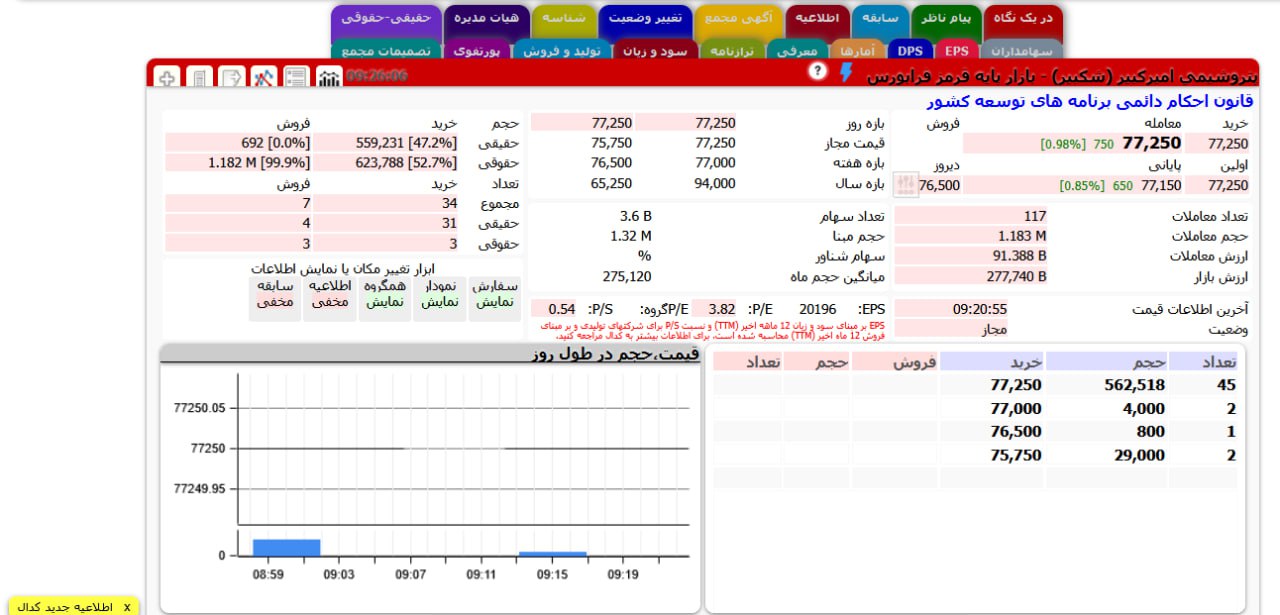Click the trade volume value 1.183 M
The width and height of the screenshot is (1280, 615).
tap(1022, 236)
